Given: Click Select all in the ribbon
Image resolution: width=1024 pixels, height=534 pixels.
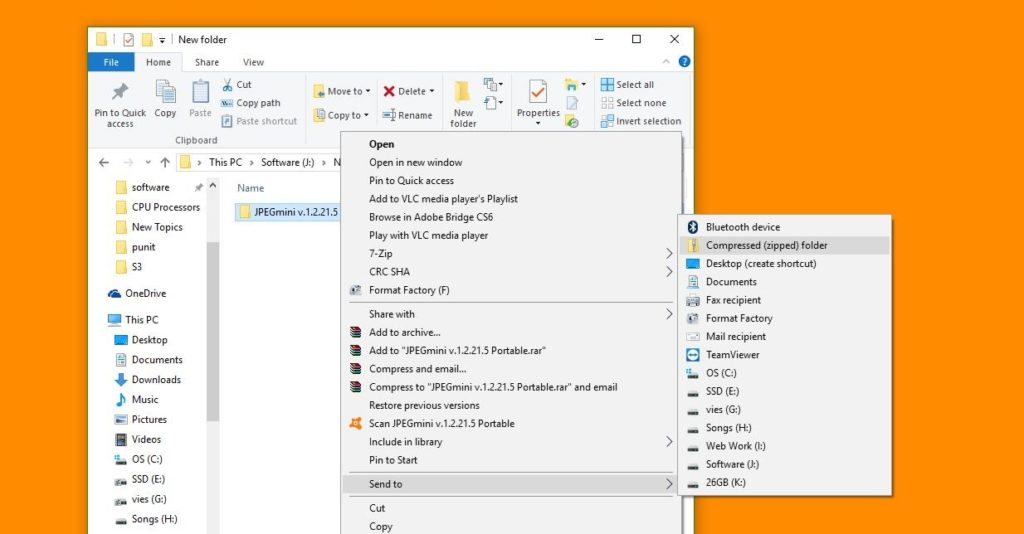Looking at the screenshot, I should click(634, 85).
